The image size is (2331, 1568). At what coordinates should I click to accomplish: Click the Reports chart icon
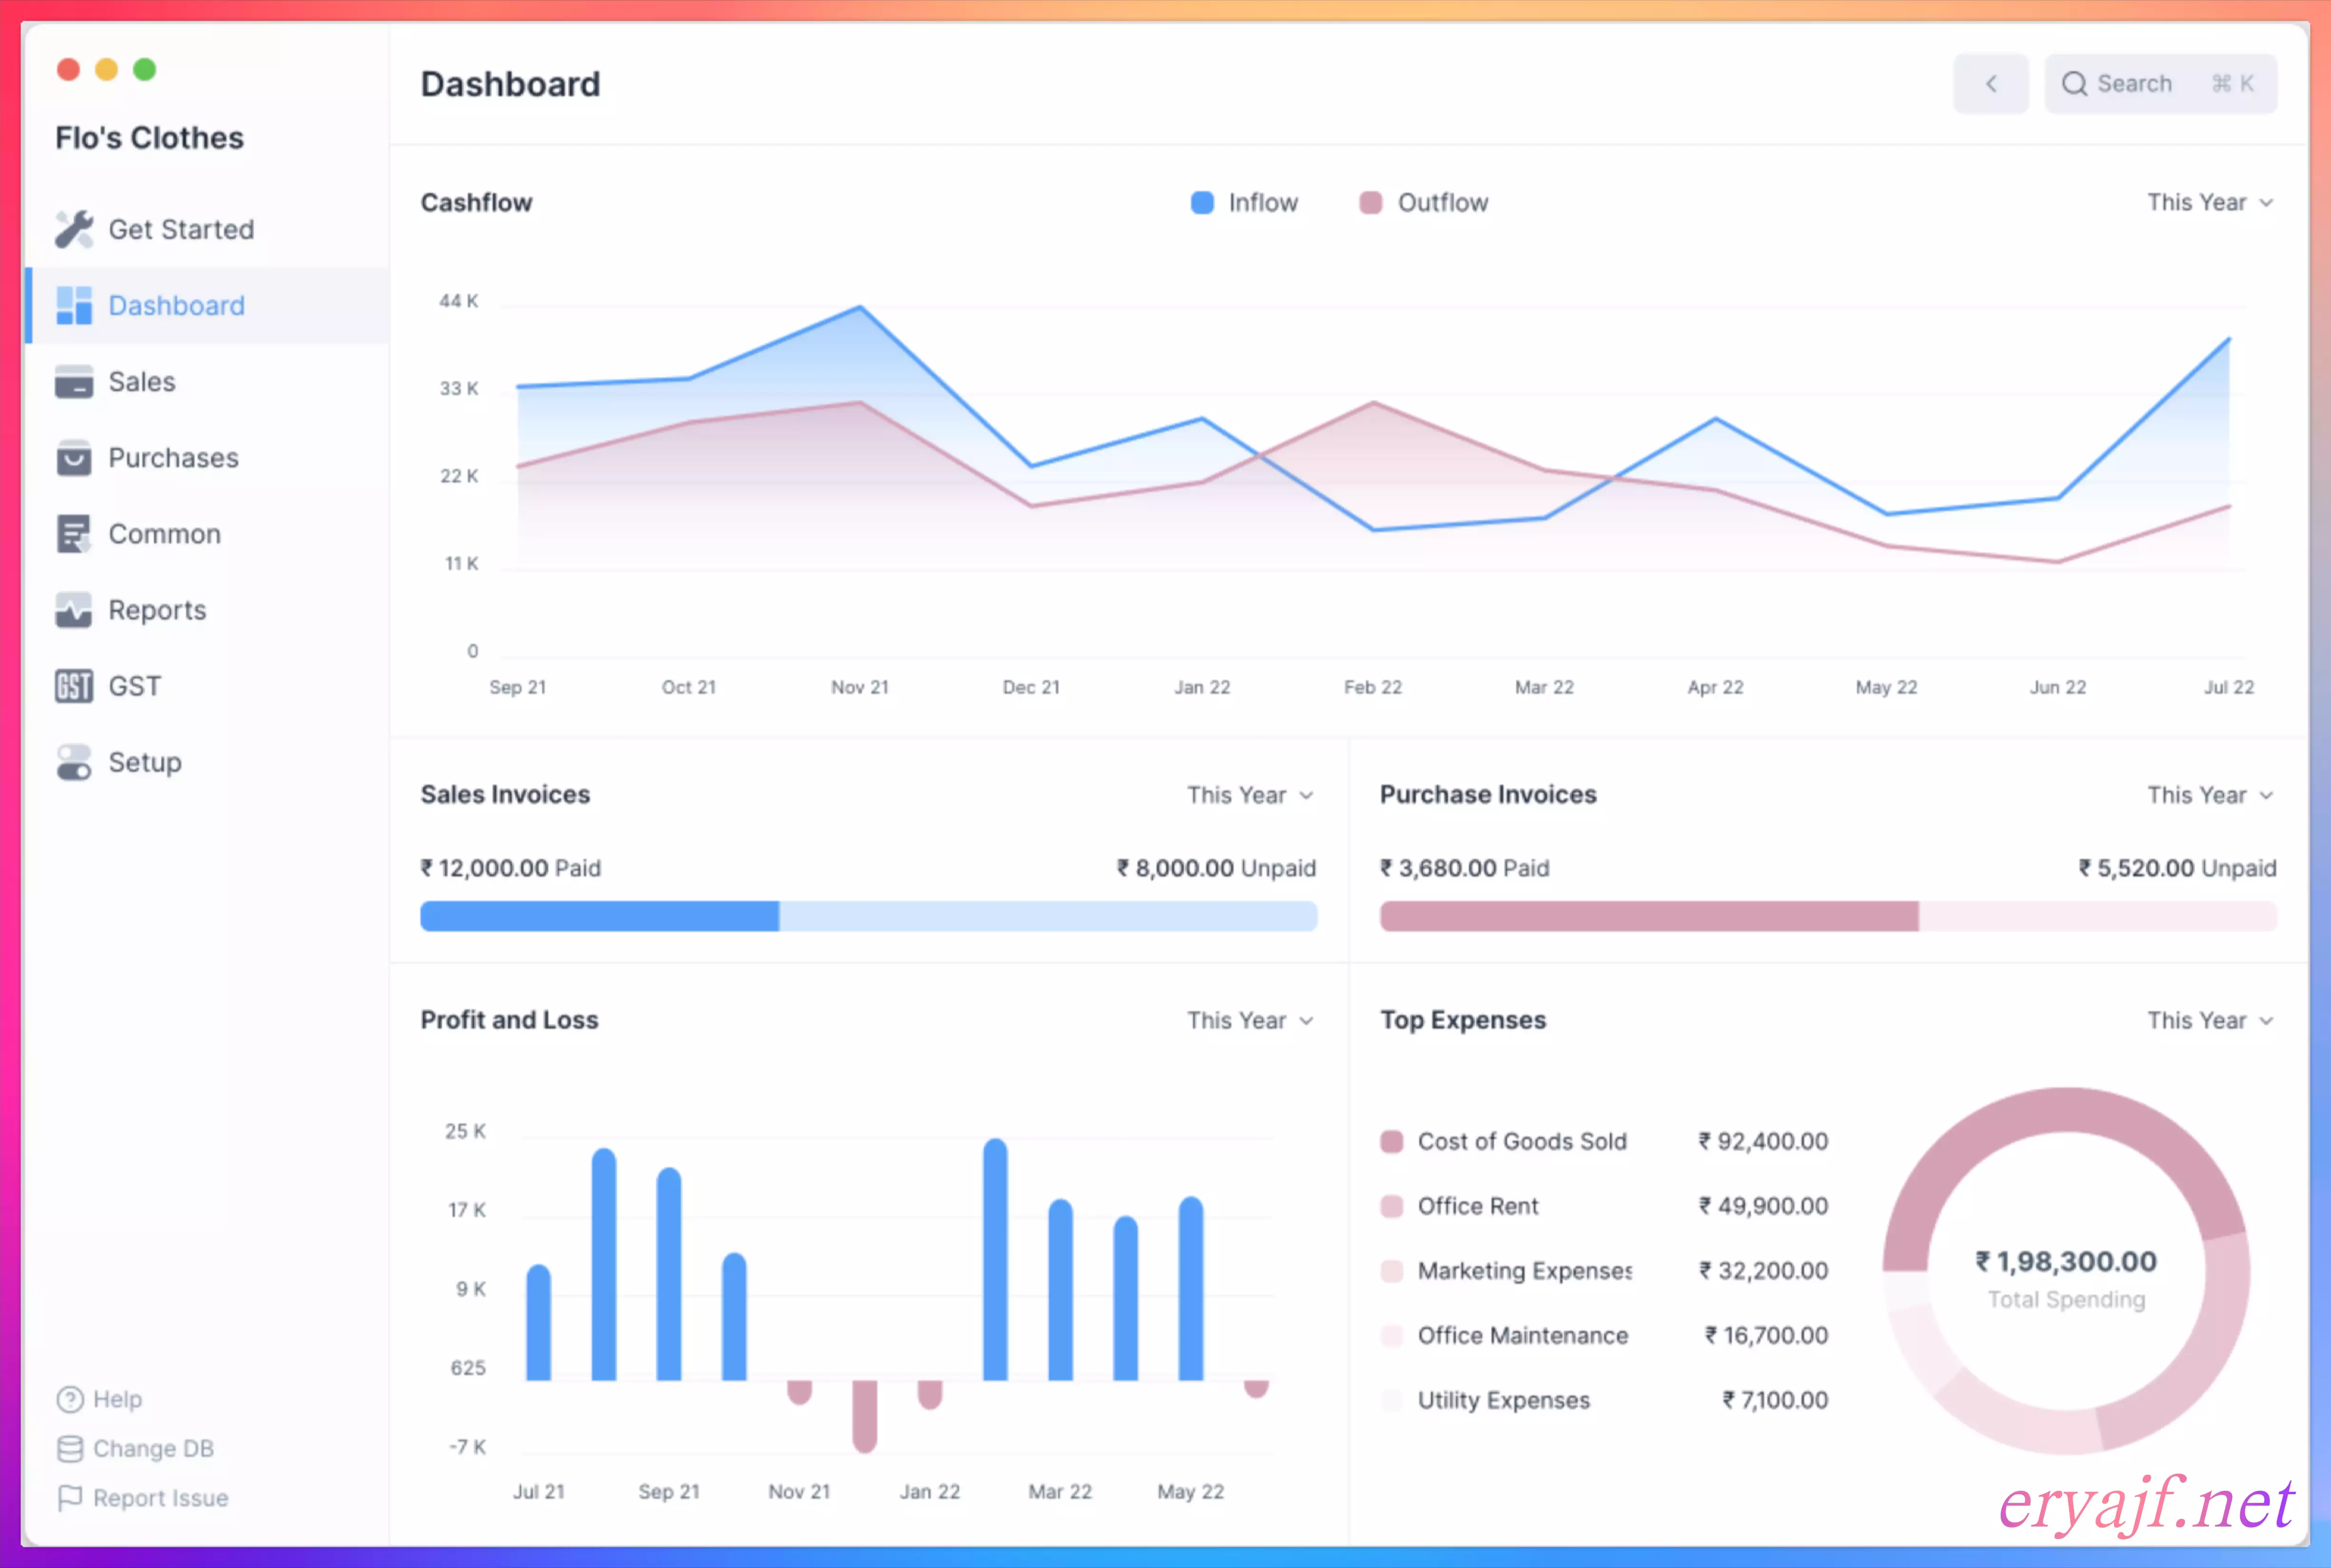pyautogui.click(x=74, y=610)
